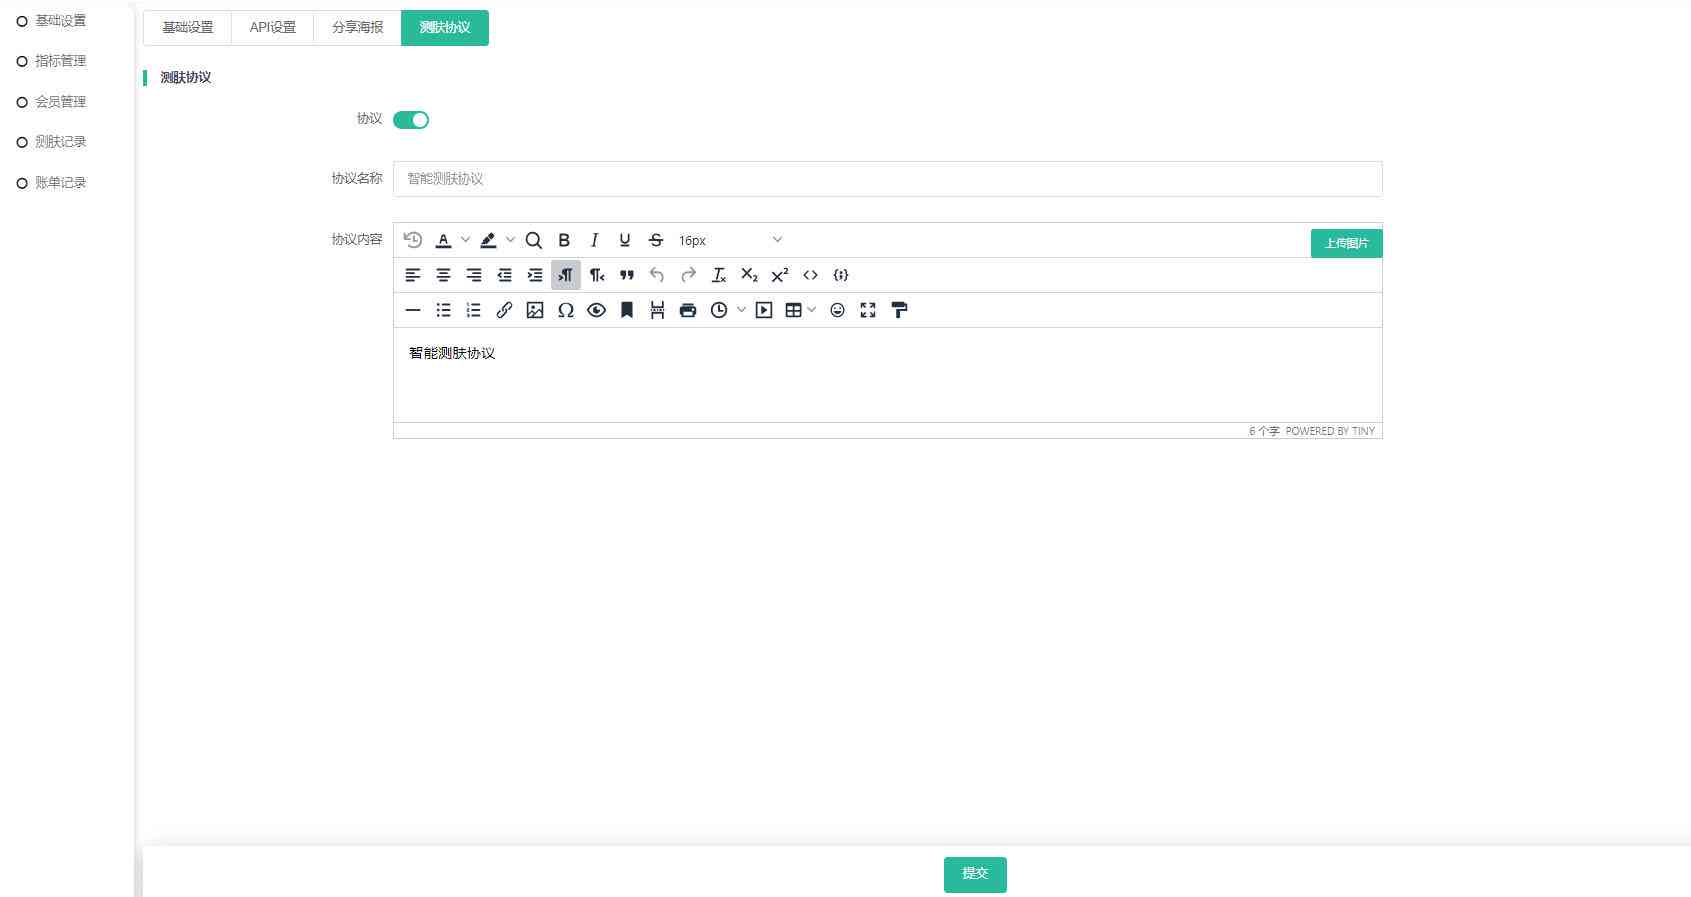Undo the last edit
Image resolution: width=1691 pixels, height=897 pixels.
tap(657, 275)
